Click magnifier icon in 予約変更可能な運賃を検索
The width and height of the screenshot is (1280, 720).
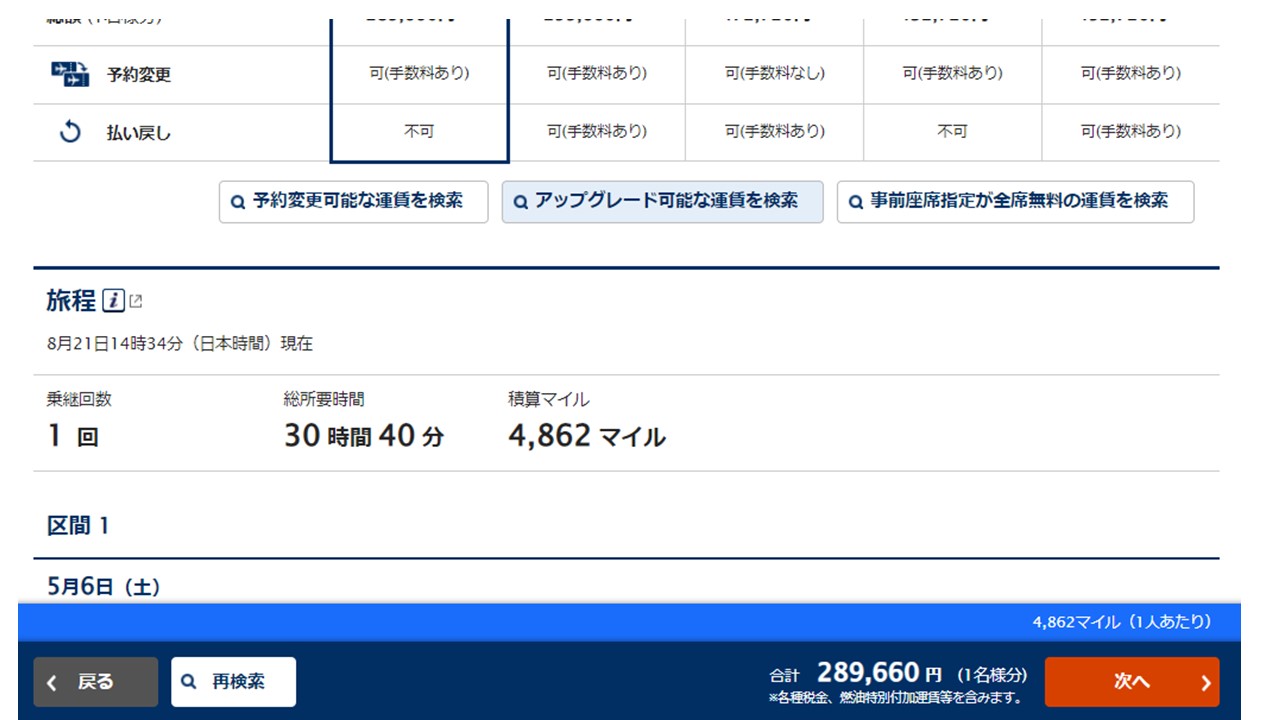pos(238,202)
